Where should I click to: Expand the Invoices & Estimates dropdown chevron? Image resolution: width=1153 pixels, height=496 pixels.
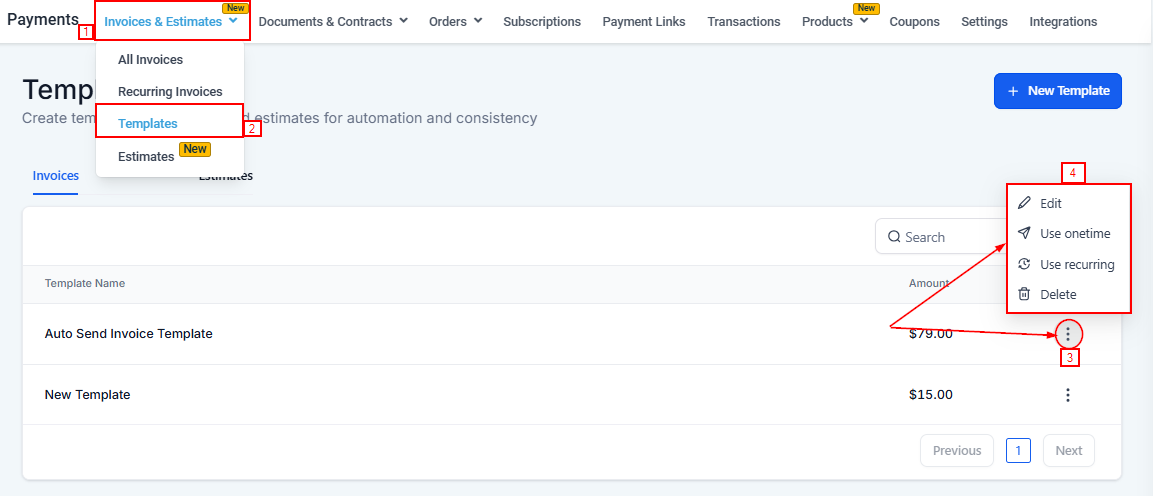point(233,21)
